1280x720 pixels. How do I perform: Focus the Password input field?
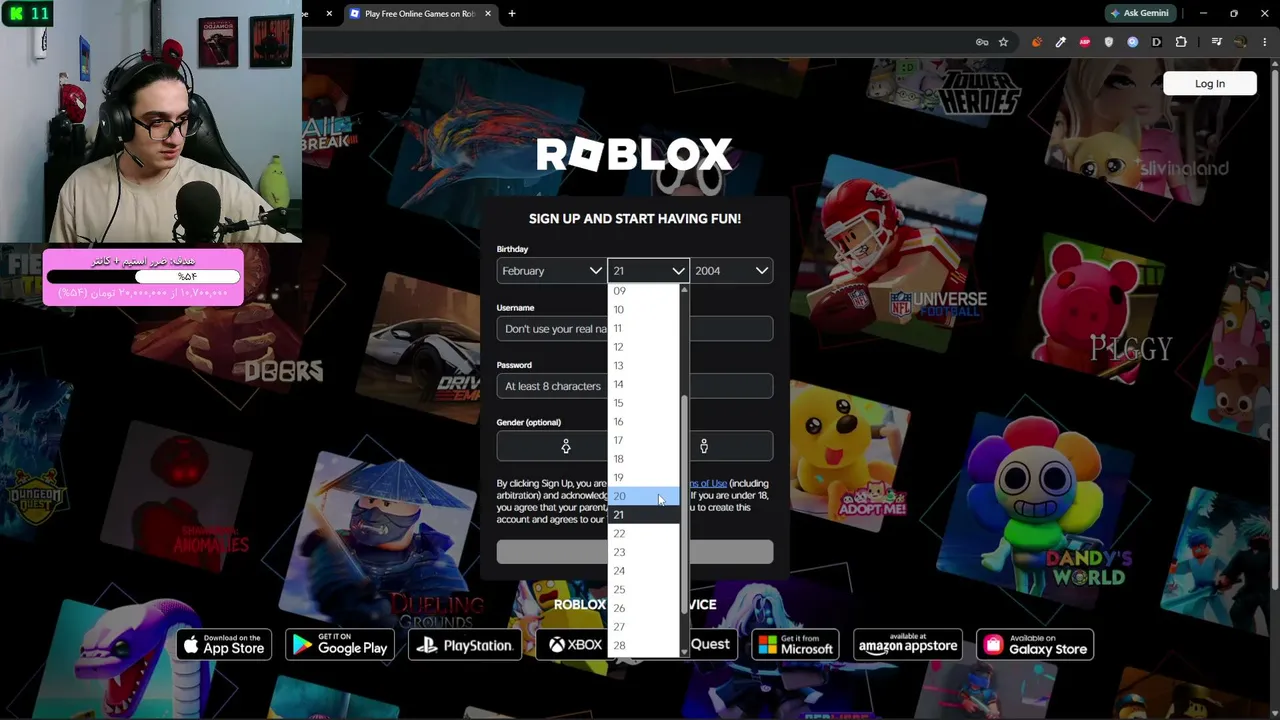pos(635,386)
